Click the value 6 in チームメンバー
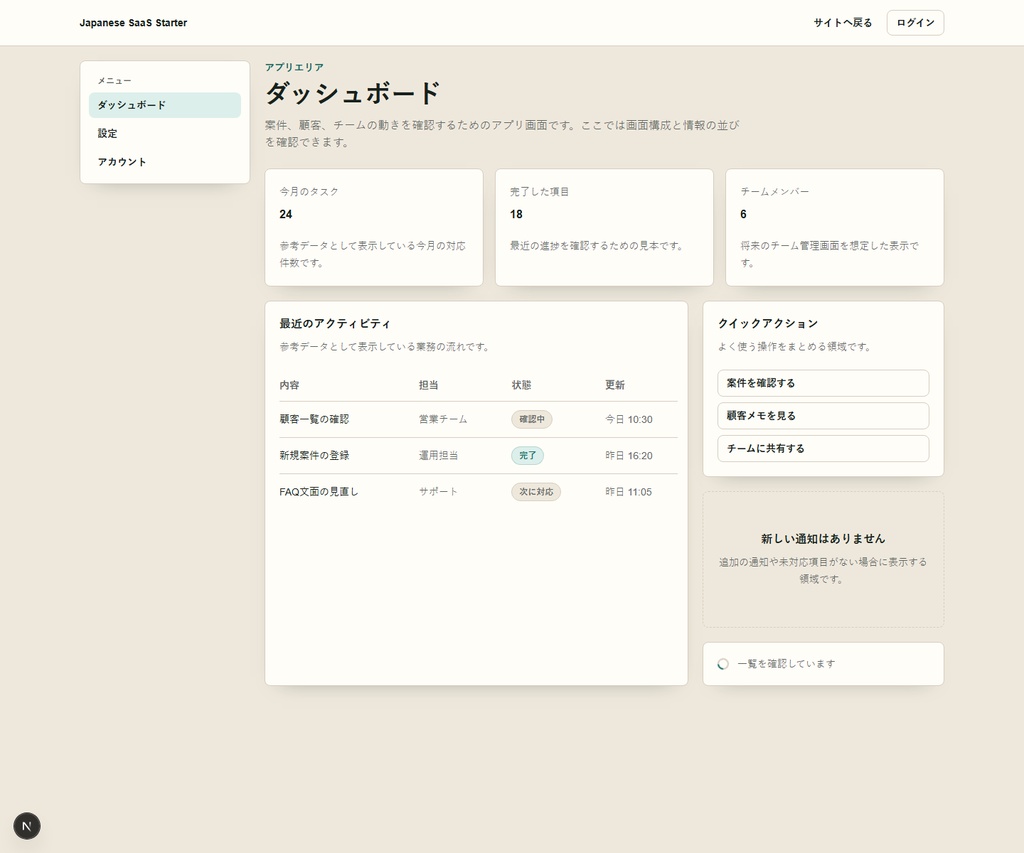The image size is (1024, 853). coord(743,214)
